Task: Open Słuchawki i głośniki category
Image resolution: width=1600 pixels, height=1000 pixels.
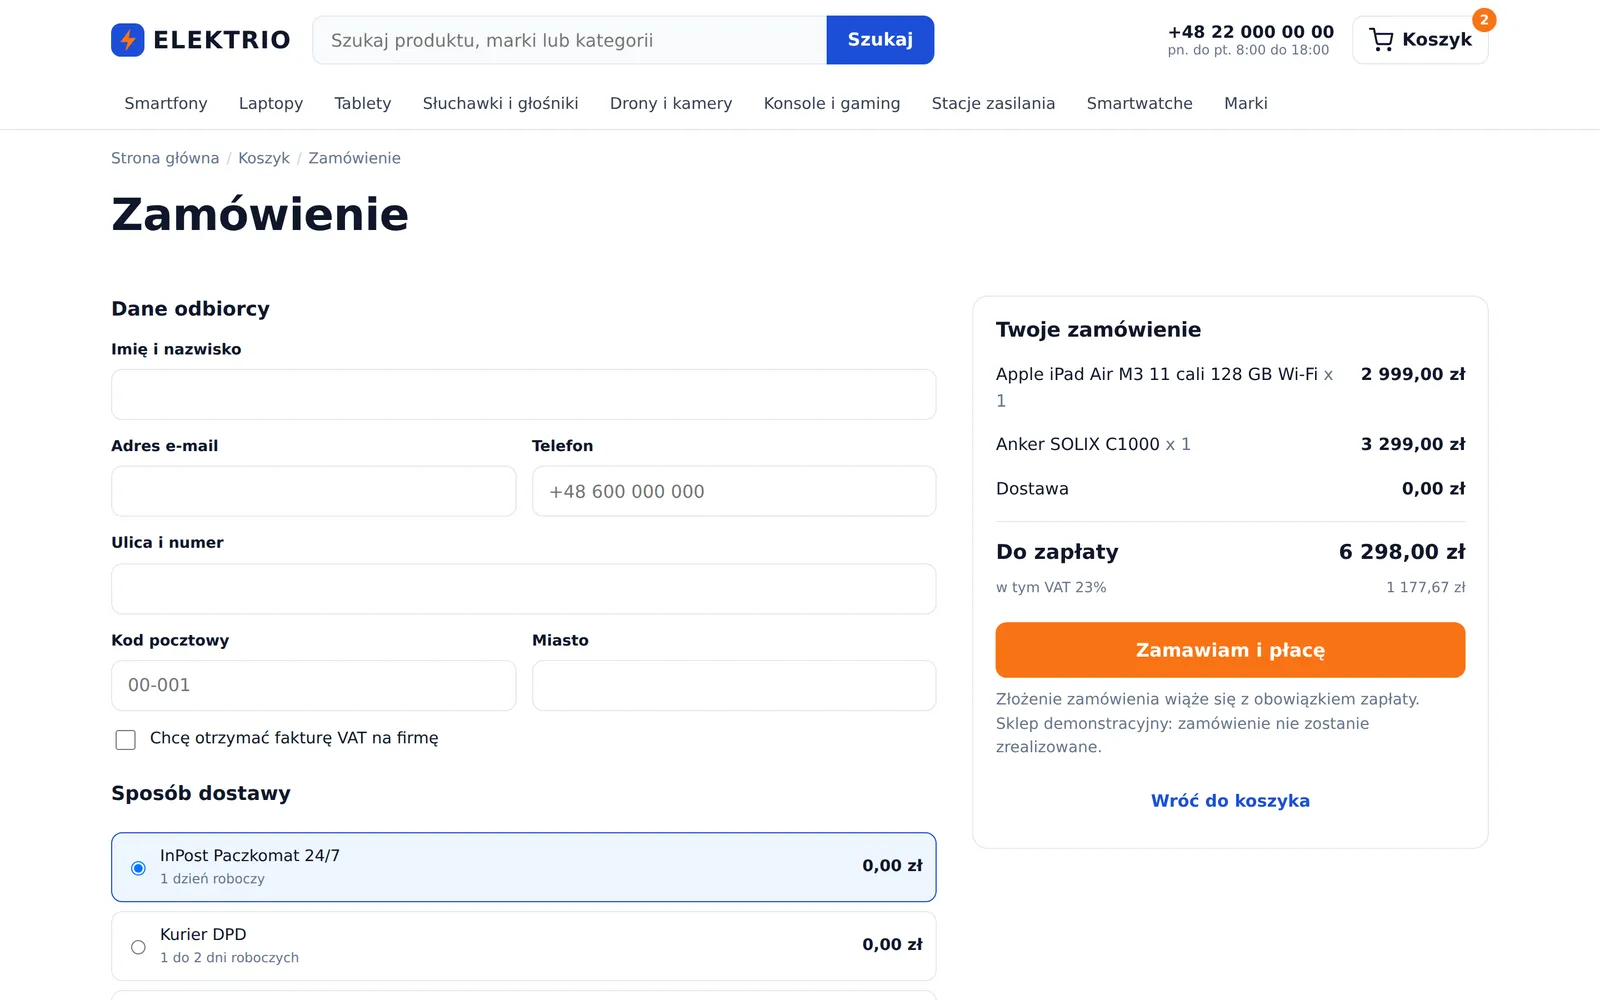Action: pos(501,103)
